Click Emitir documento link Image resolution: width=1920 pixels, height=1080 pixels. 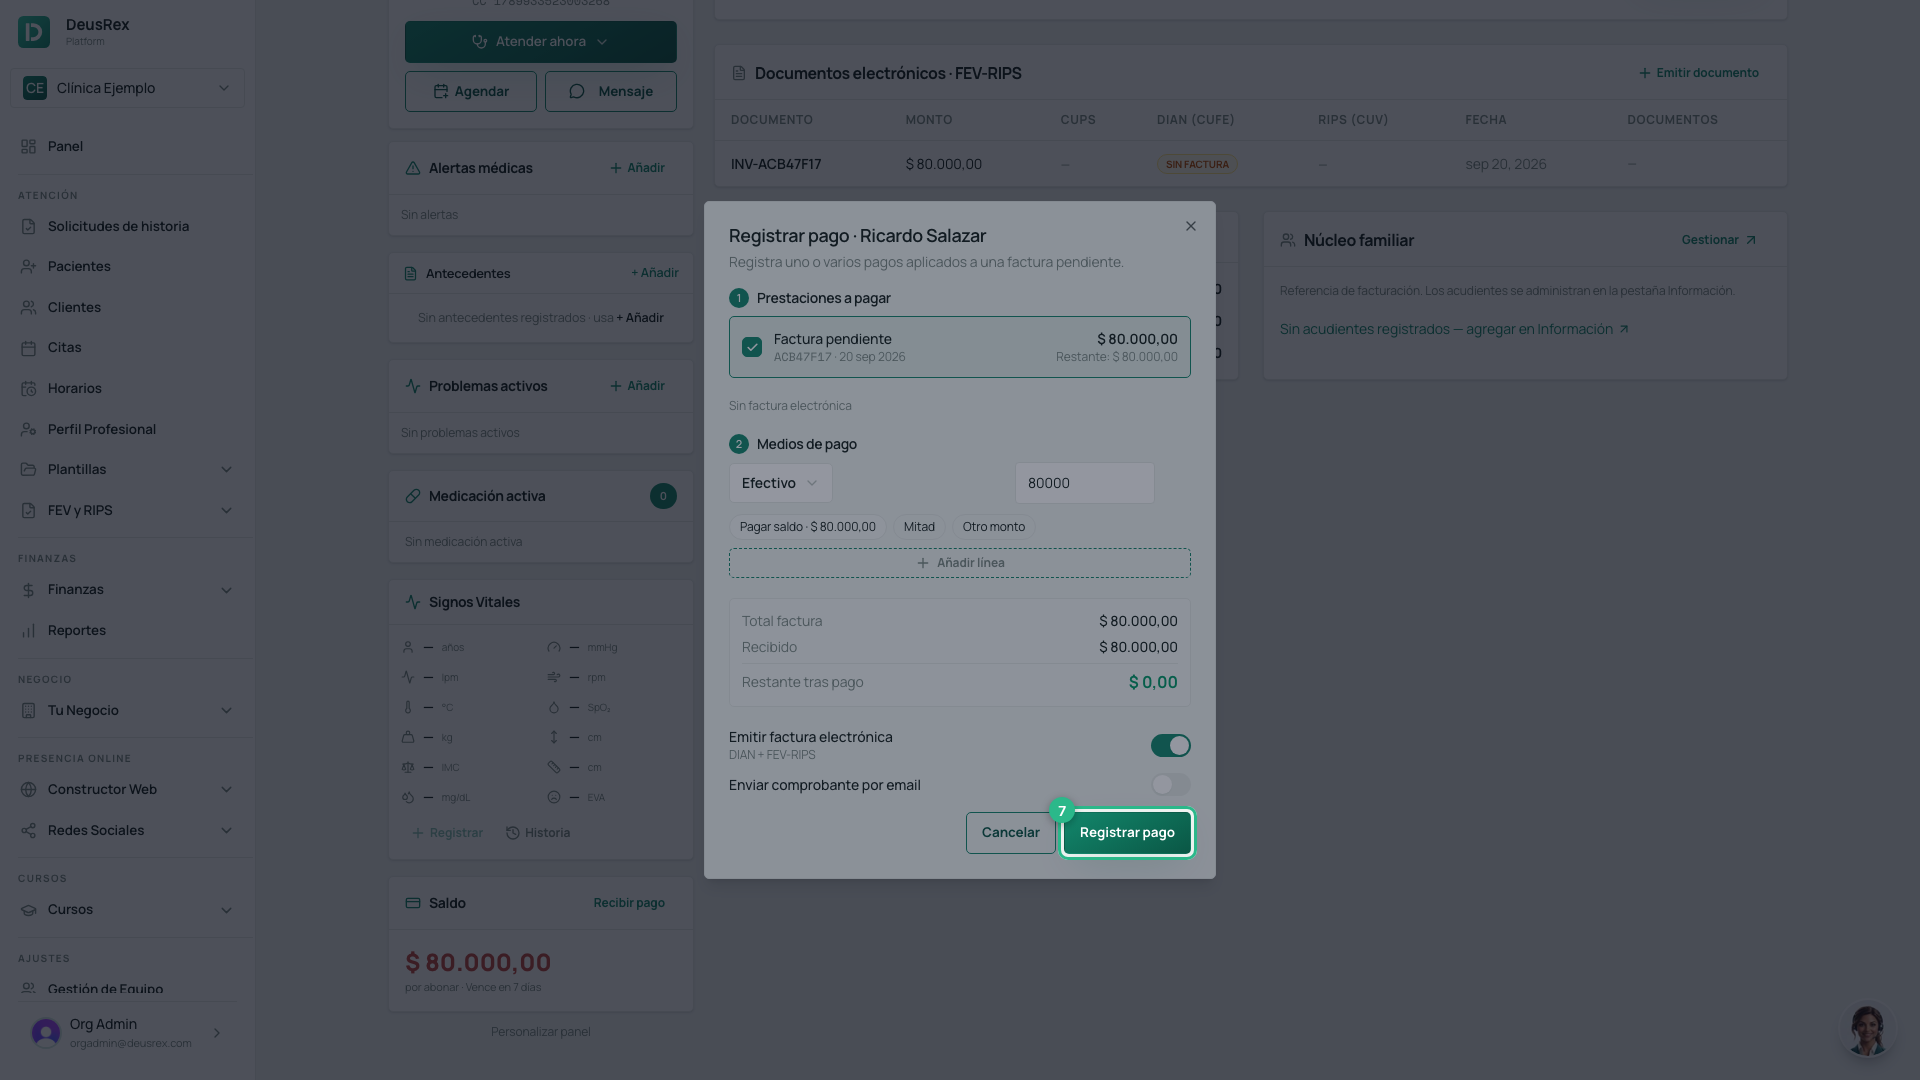1698,73
